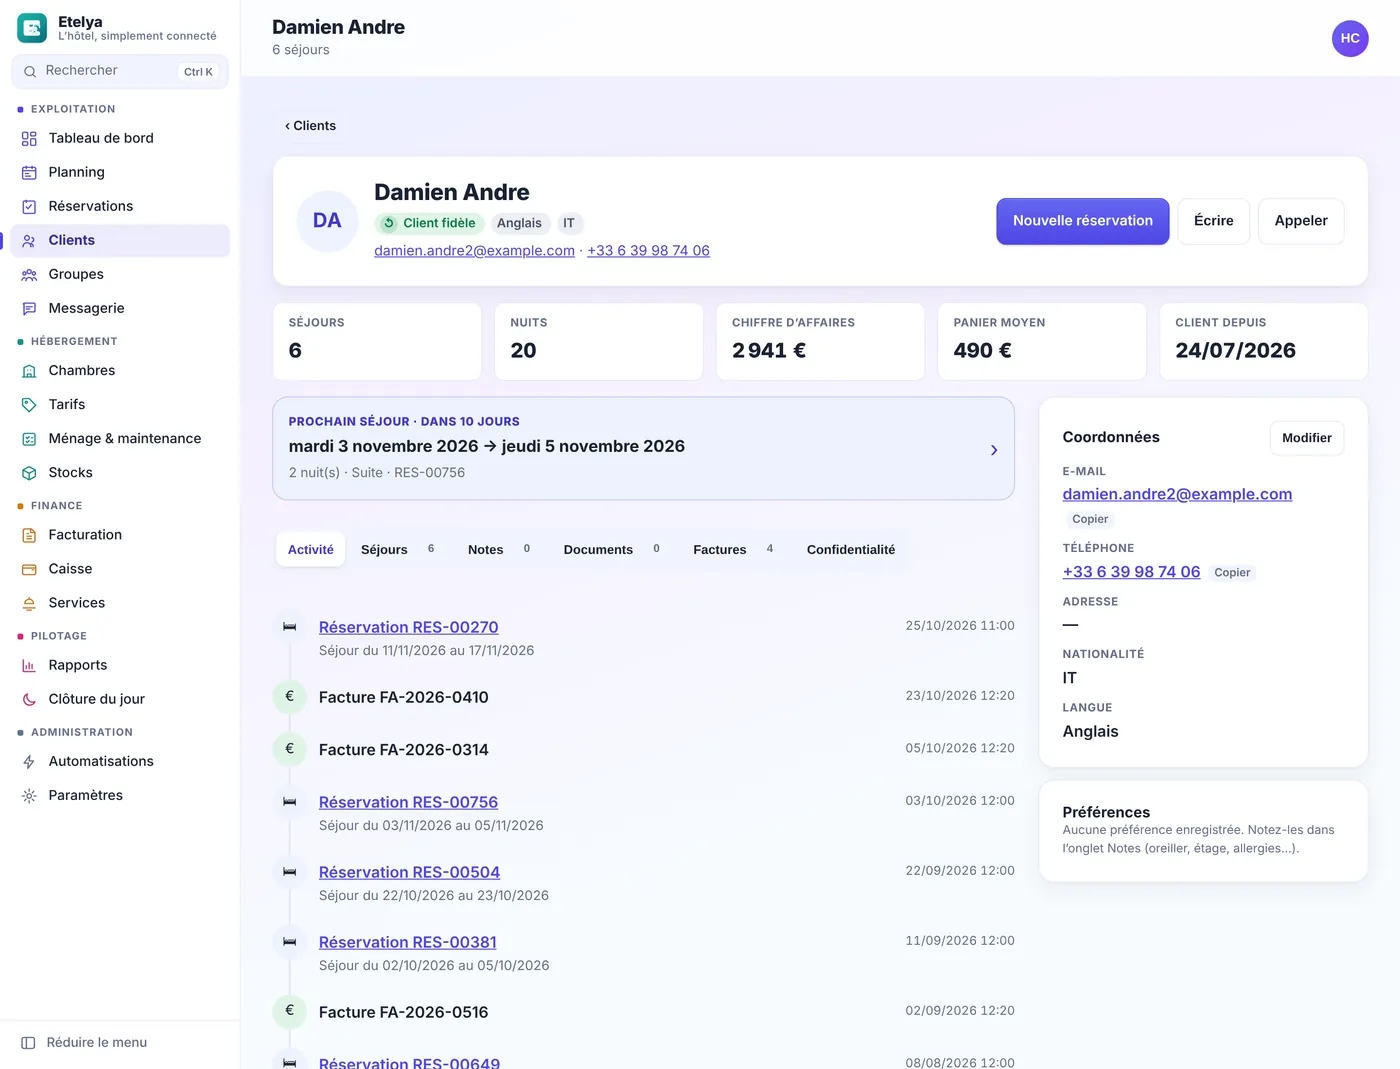The height and width of the screenshot is (1069, 1400).
Task: Click the Planning calendar icon
Action: 29,173
